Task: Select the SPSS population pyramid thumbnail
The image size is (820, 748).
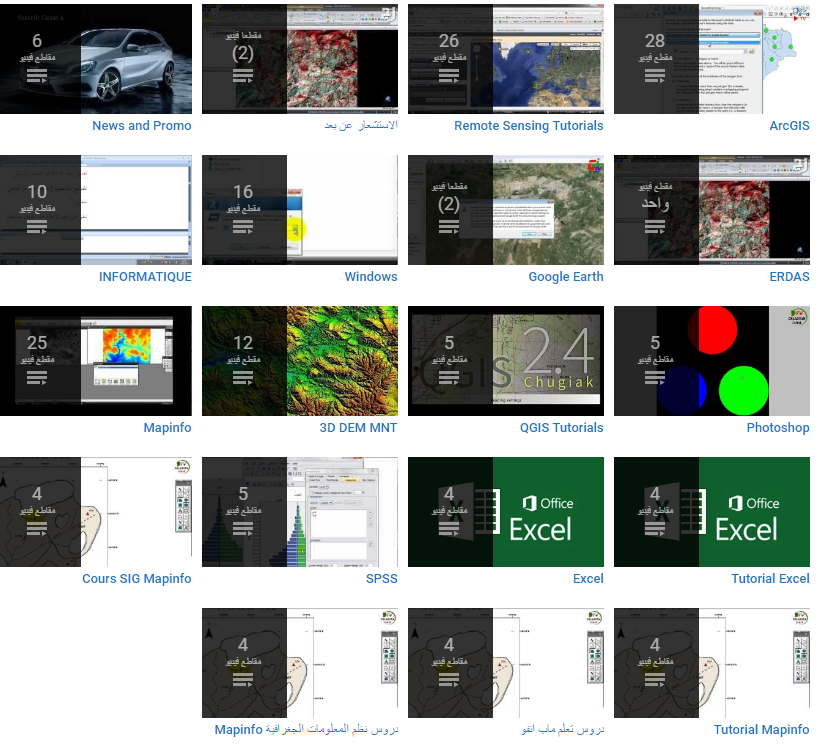Action: (x=300, y=512)
